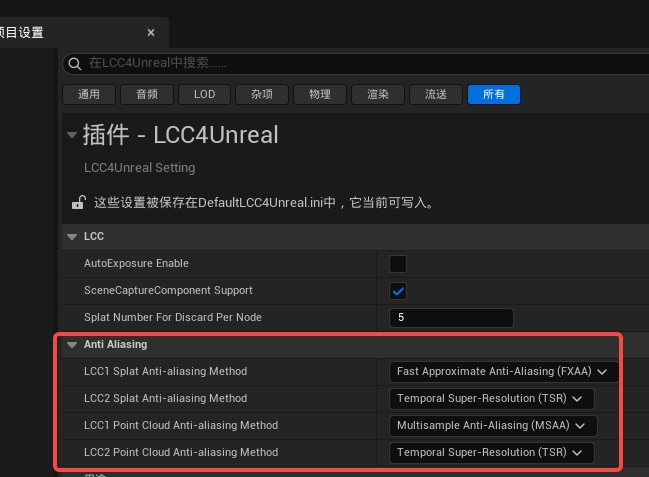Click the Splat Number For Discard Per Node label
Image resolution: width=649 pixels, height=477 pixels.
(173, 317)
